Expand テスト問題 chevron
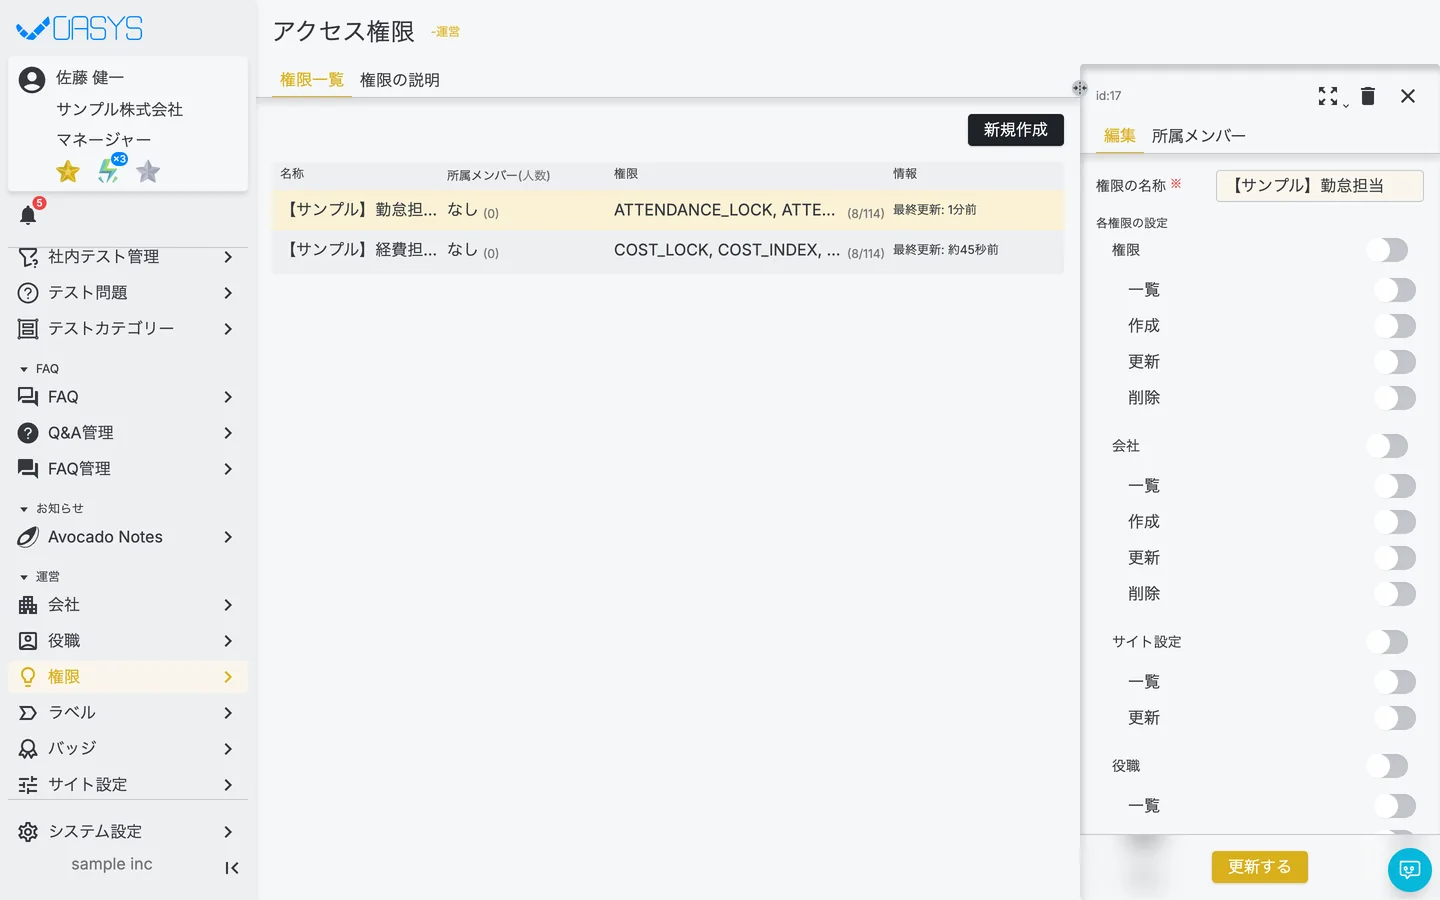 point(228,293)
